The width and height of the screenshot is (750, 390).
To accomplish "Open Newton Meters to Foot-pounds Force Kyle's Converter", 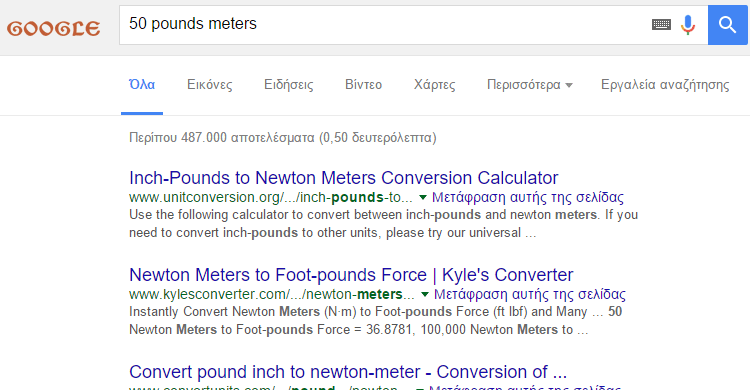I will (351, 275).
